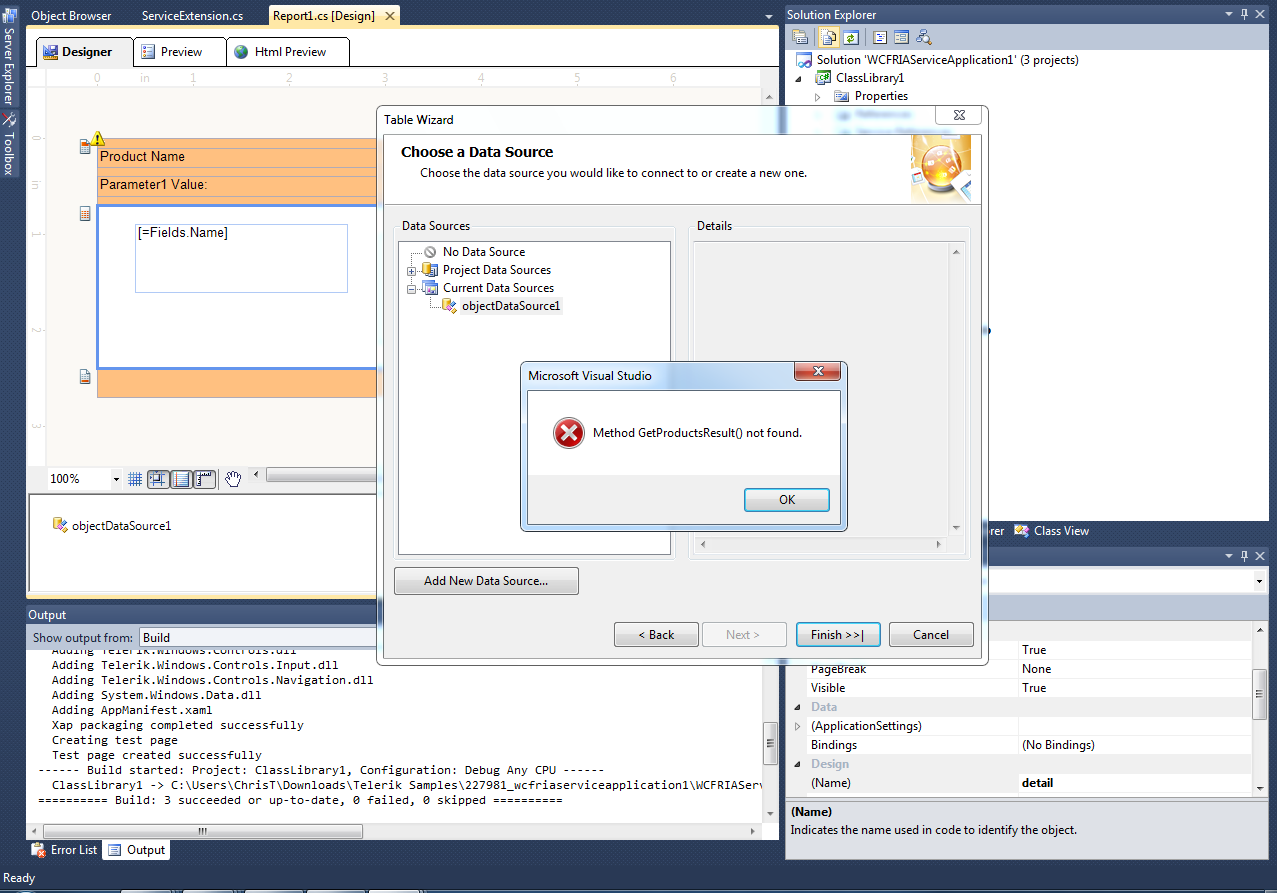
Task: Switch to the Error List tab
Action: (65, 850)
